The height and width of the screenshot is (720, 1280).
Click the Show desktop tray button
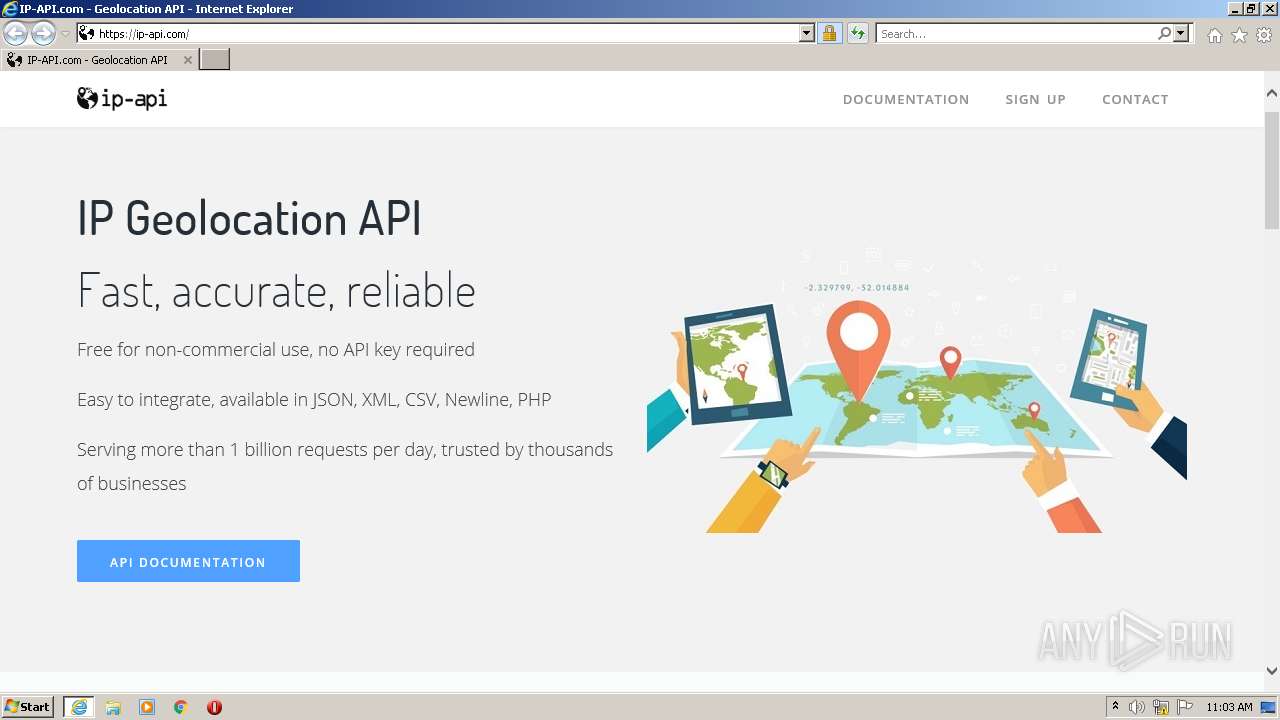tap(1269, 707)
